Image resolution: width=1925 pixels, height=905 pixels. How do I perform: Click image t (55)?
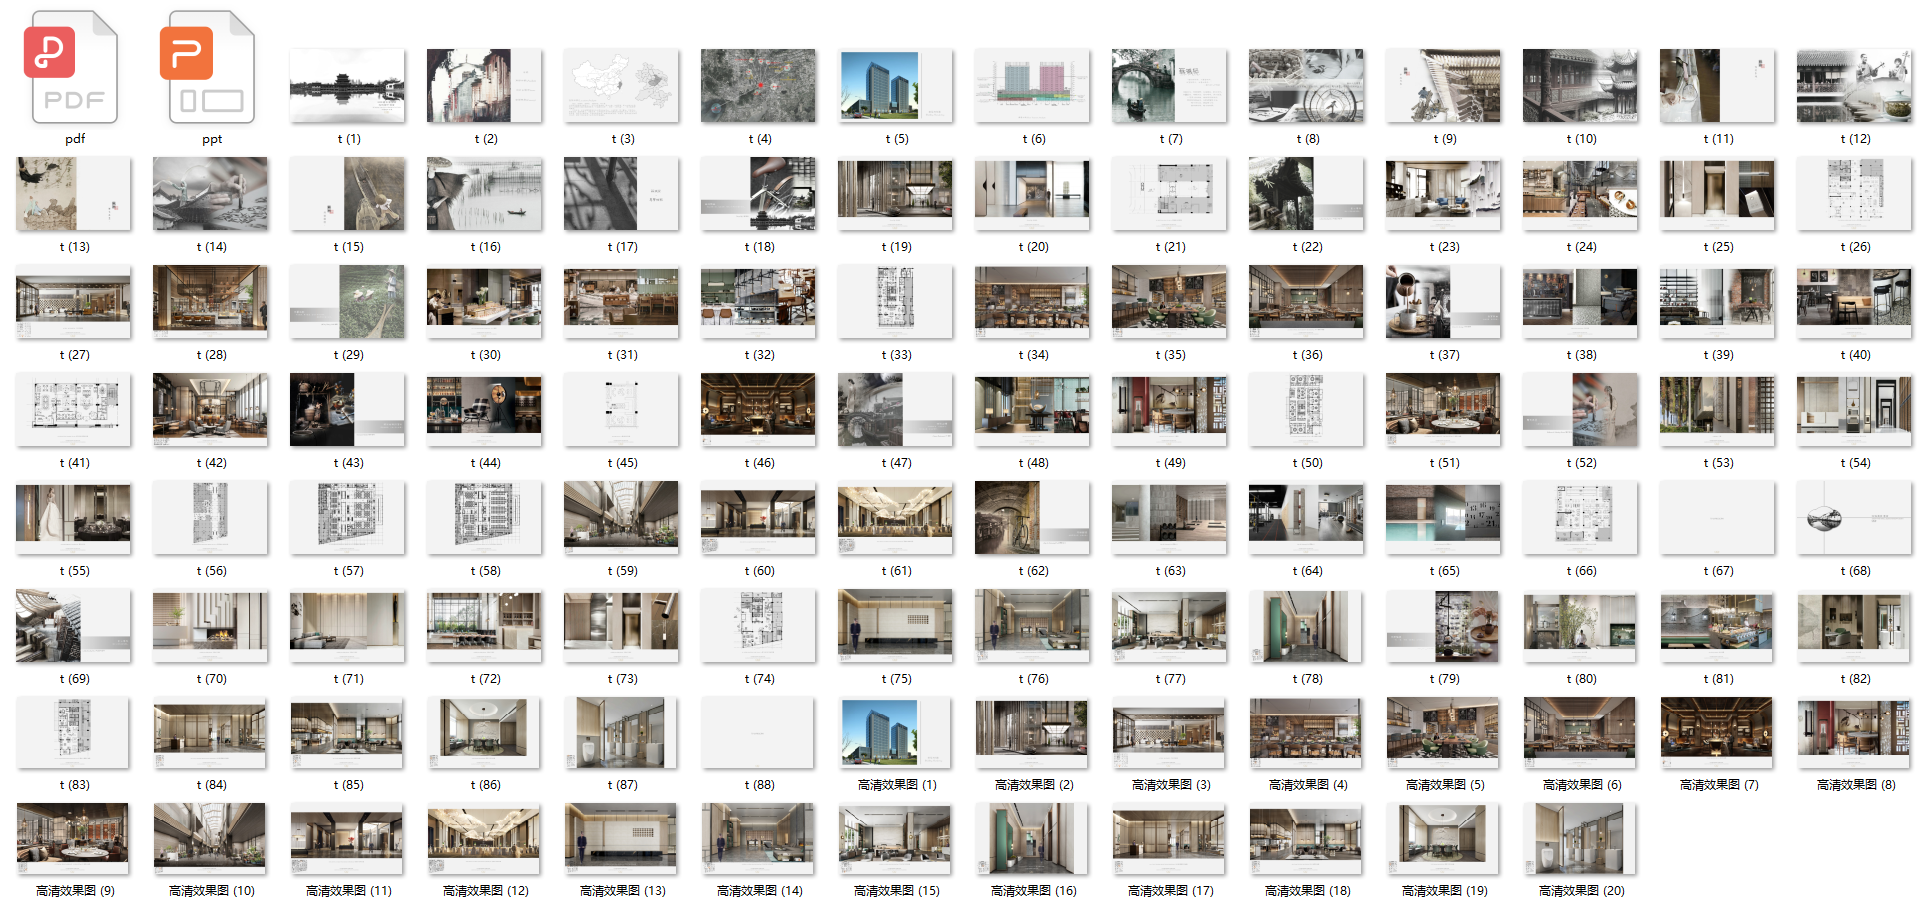pyautogui.click(x=73, y=517)
